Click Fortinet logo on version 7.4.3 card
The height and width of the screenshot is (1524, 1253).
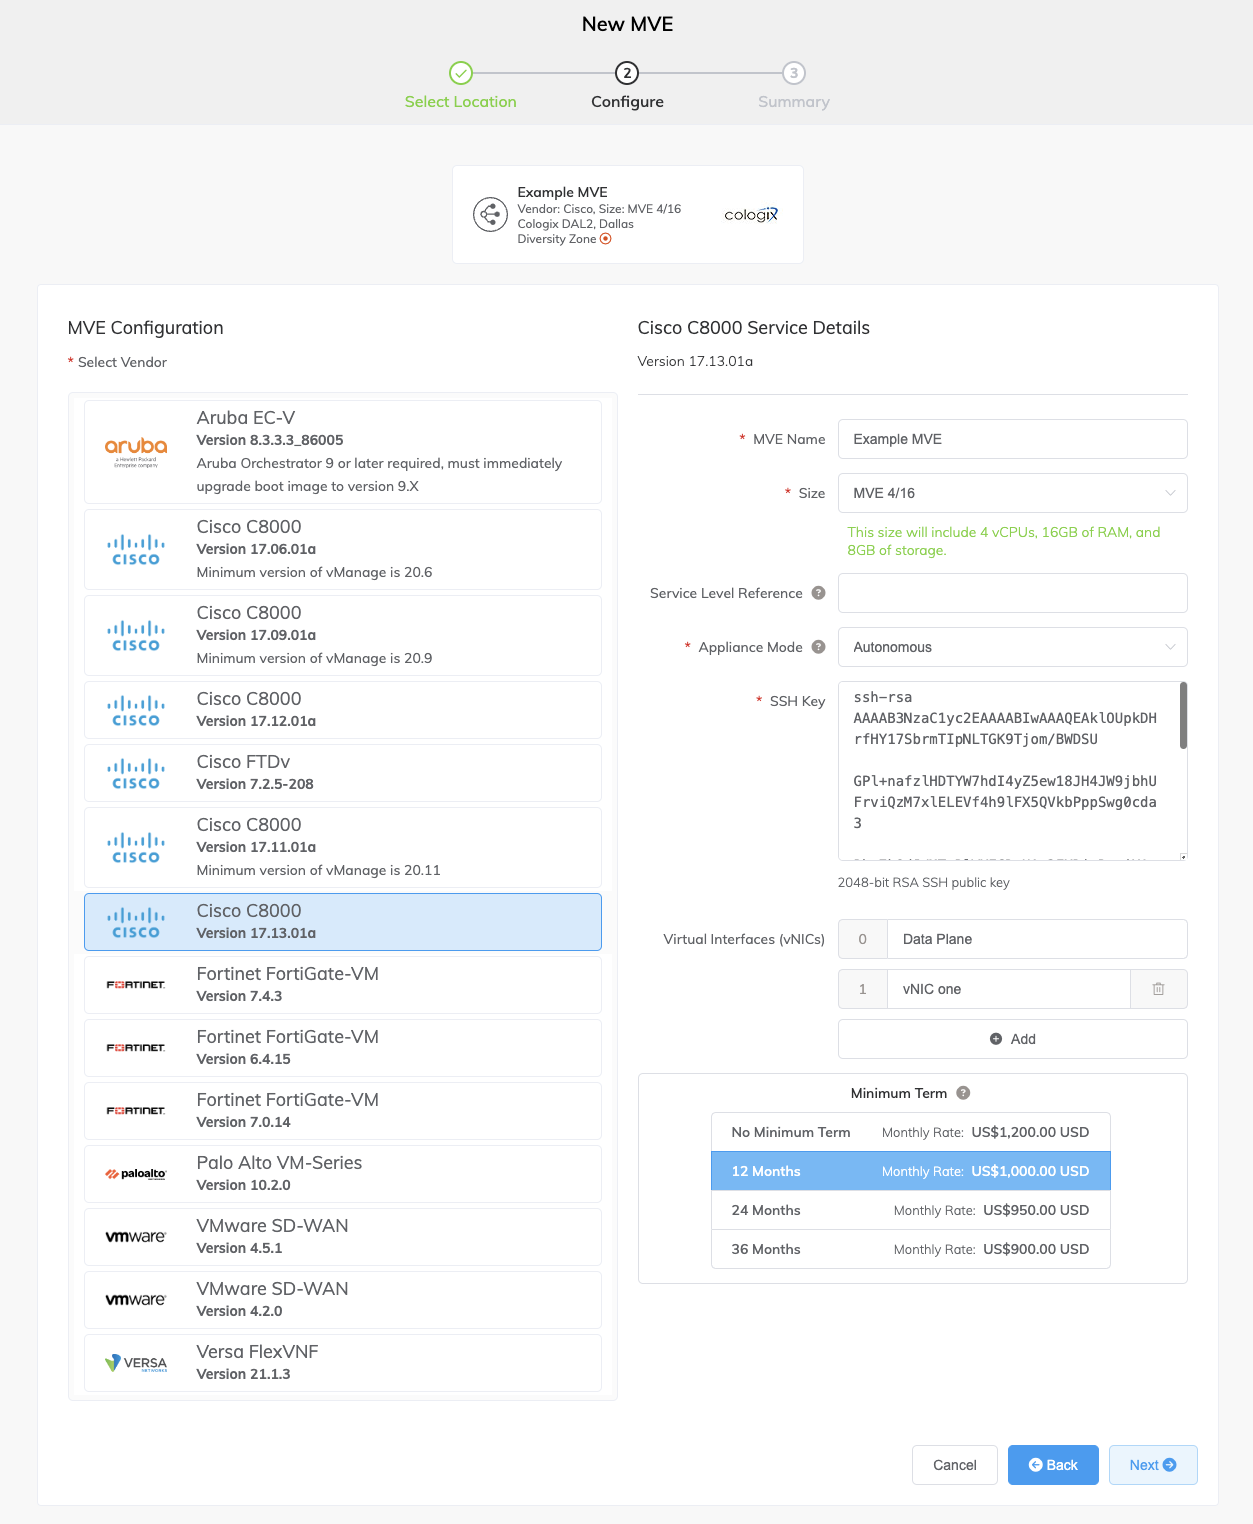(x=136, y=985)
